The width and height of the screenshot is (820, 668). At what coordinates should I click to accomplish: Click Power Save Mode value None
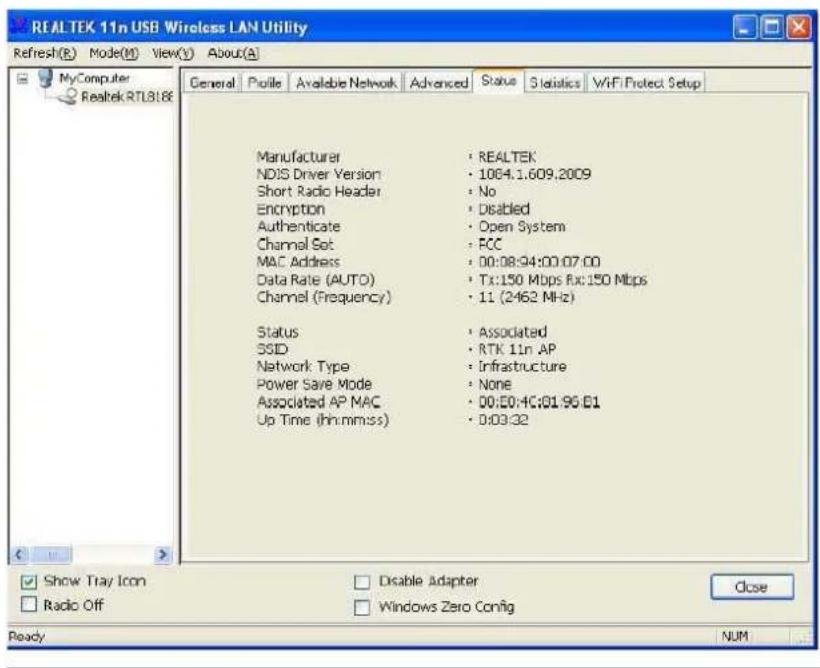[495, 384]
